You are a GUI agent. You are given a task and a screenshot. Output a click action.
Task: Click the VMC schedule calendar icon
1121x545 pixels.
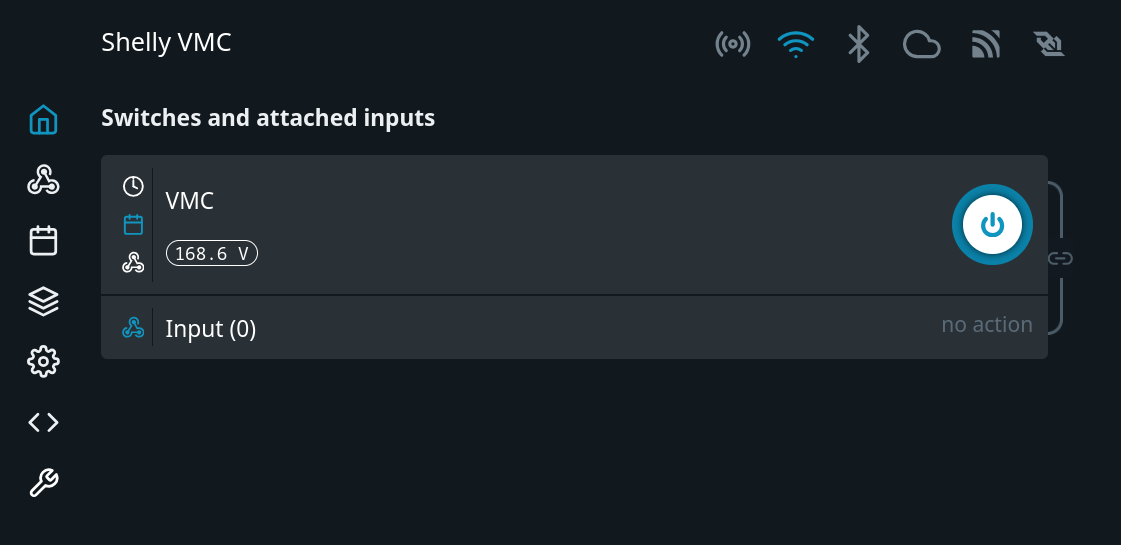pyautogui.click(x=133, y=224)
